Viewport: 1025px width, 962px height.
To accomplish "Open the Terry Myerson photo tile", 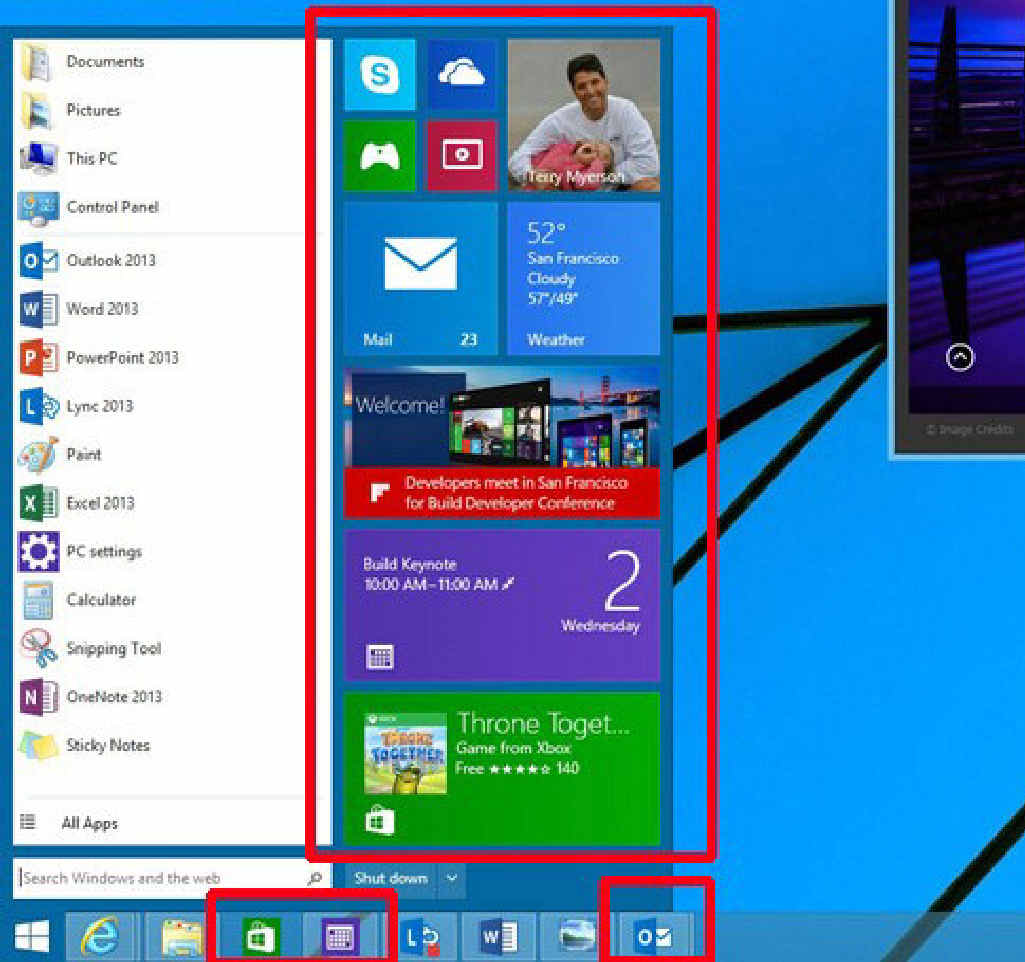I will click(583, 115).
